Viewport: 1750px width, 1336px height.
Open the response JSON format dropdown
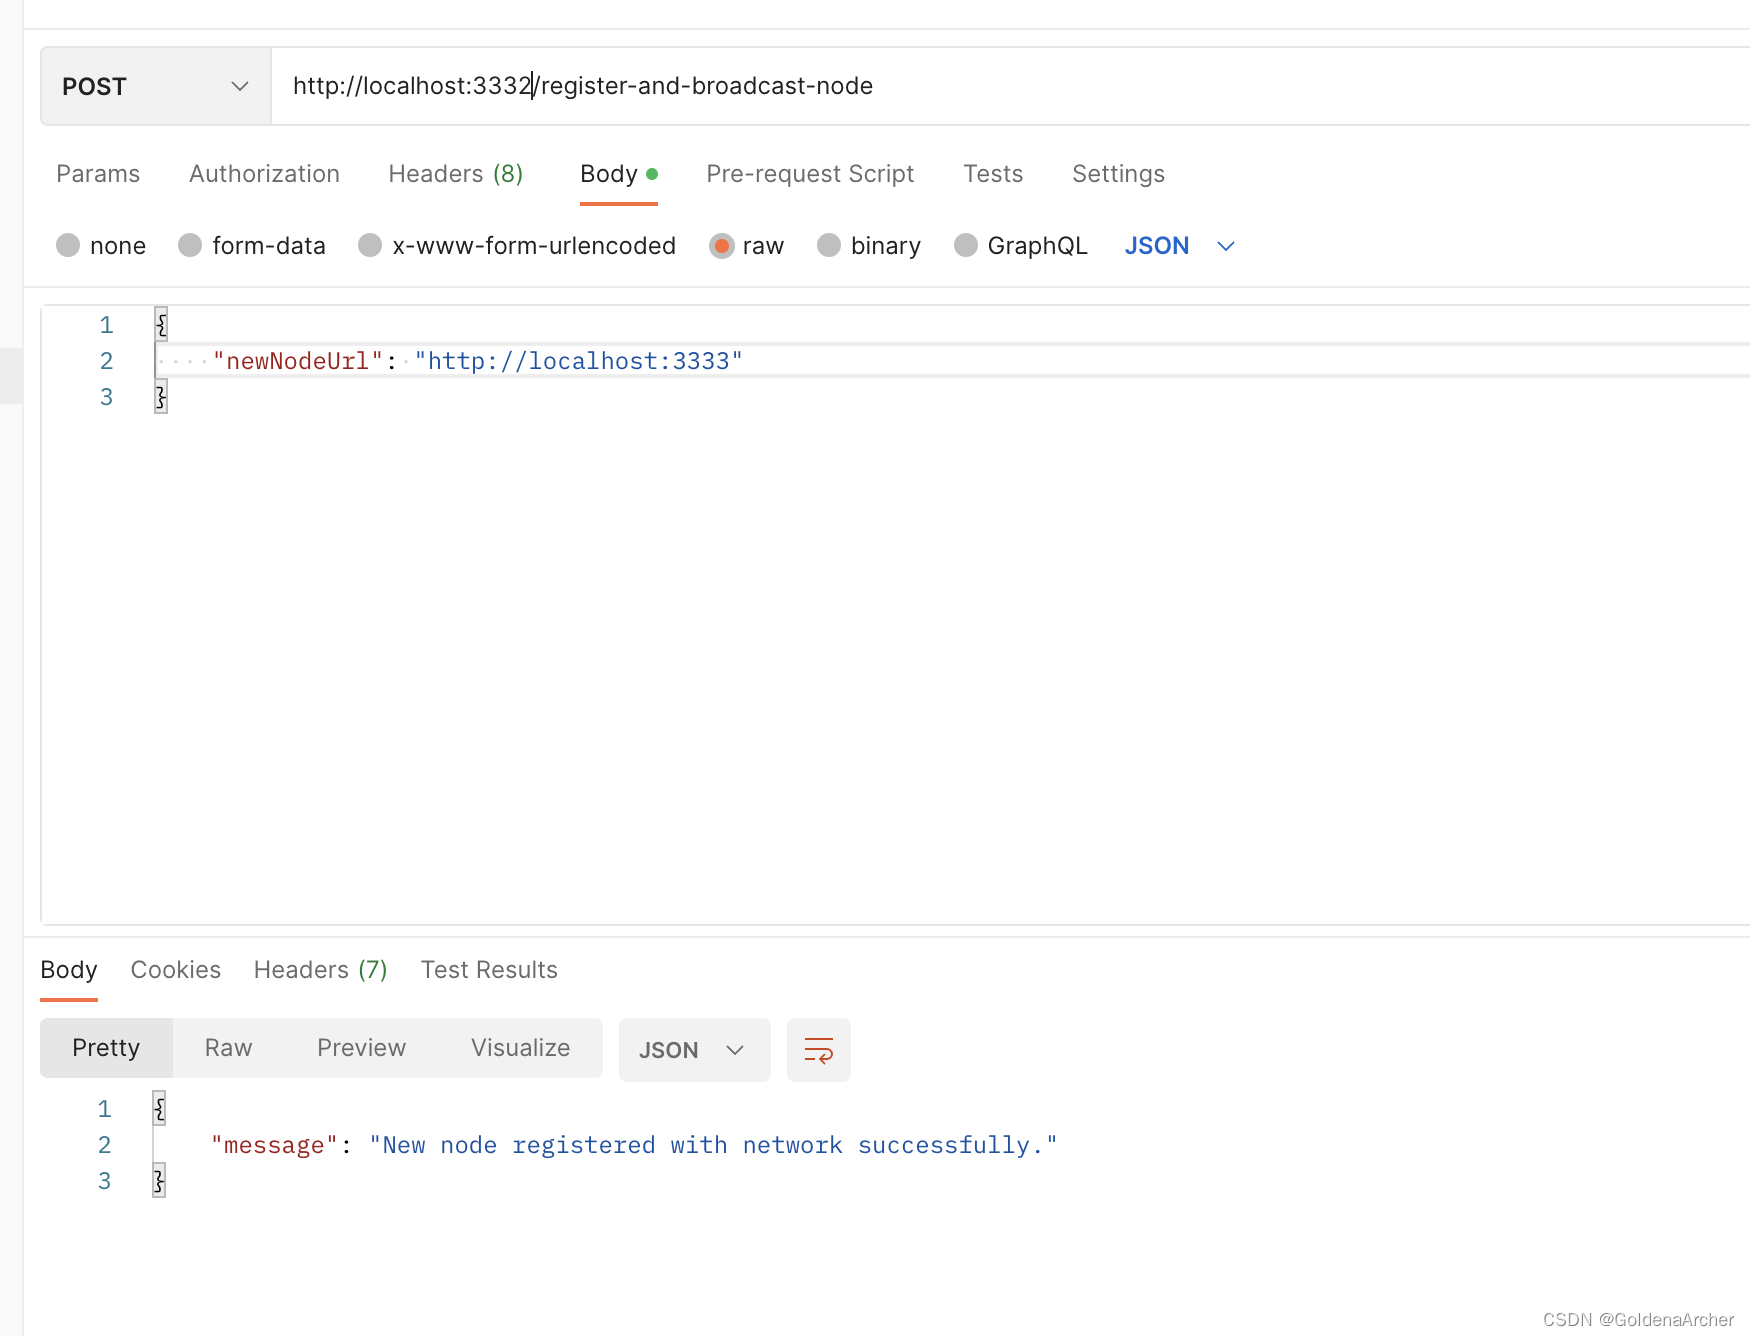(x=694, y=1050)
